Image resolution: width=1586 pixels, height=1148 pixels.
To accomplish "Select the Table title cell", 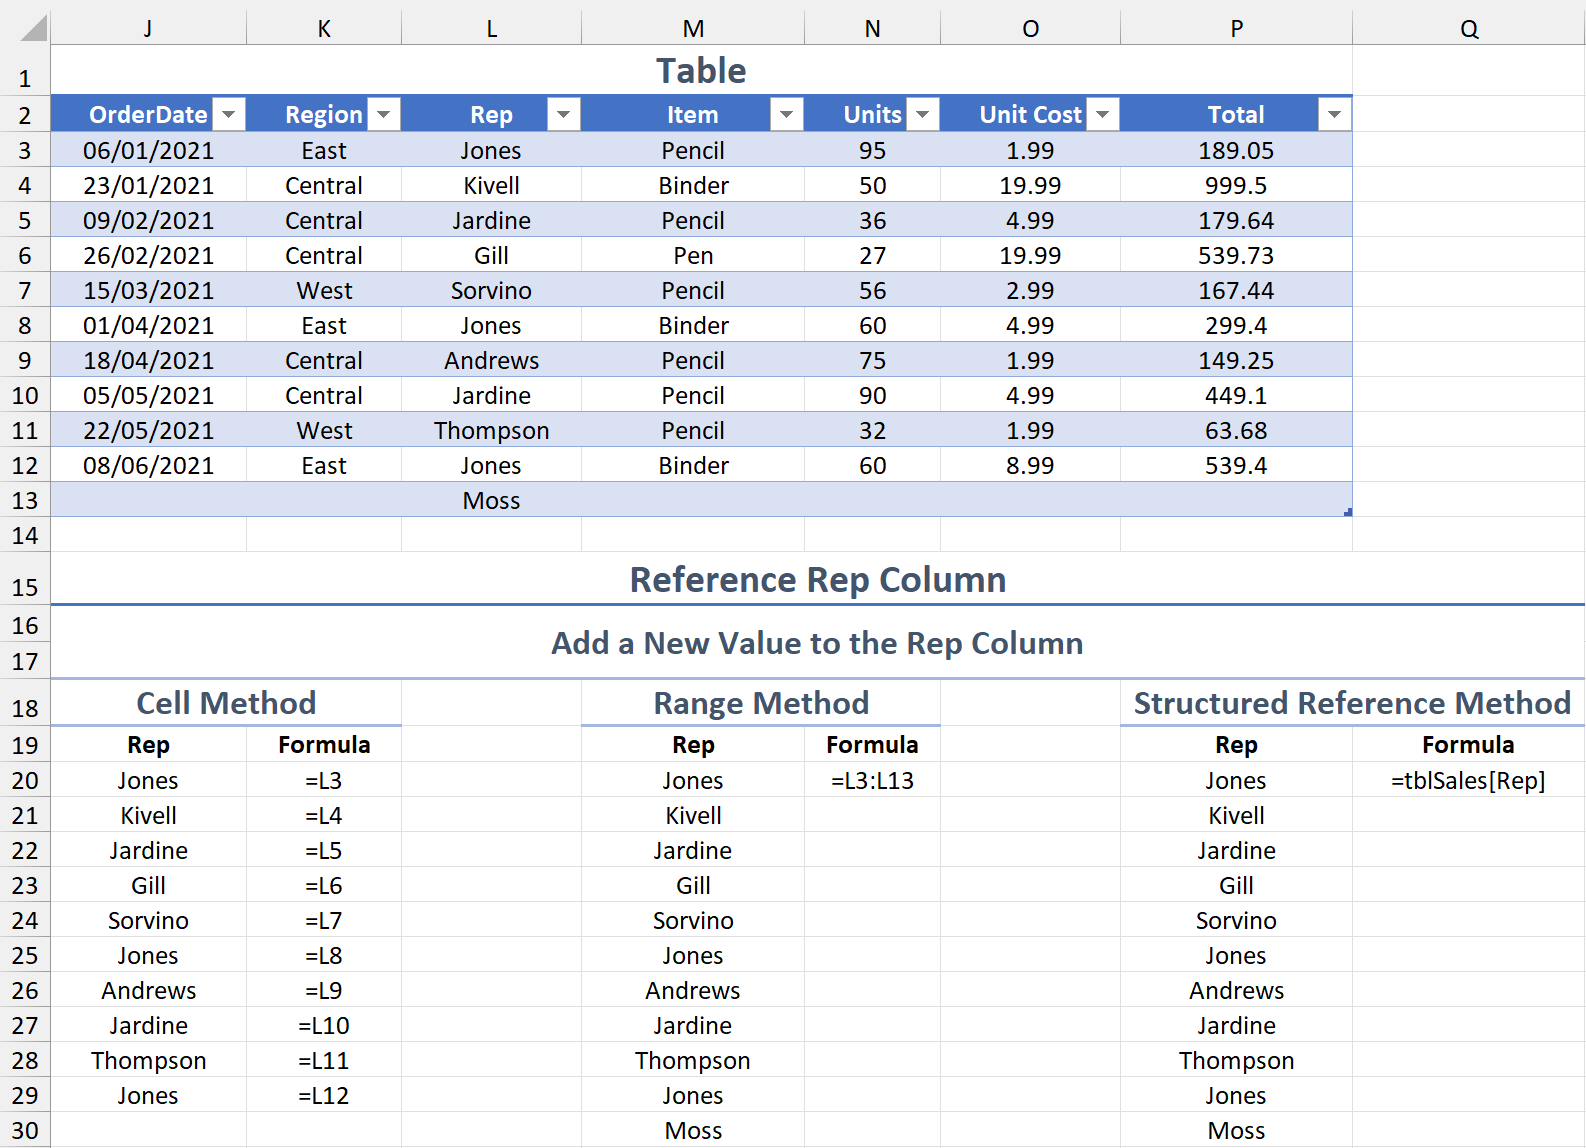I will click(x=701, y=71).
